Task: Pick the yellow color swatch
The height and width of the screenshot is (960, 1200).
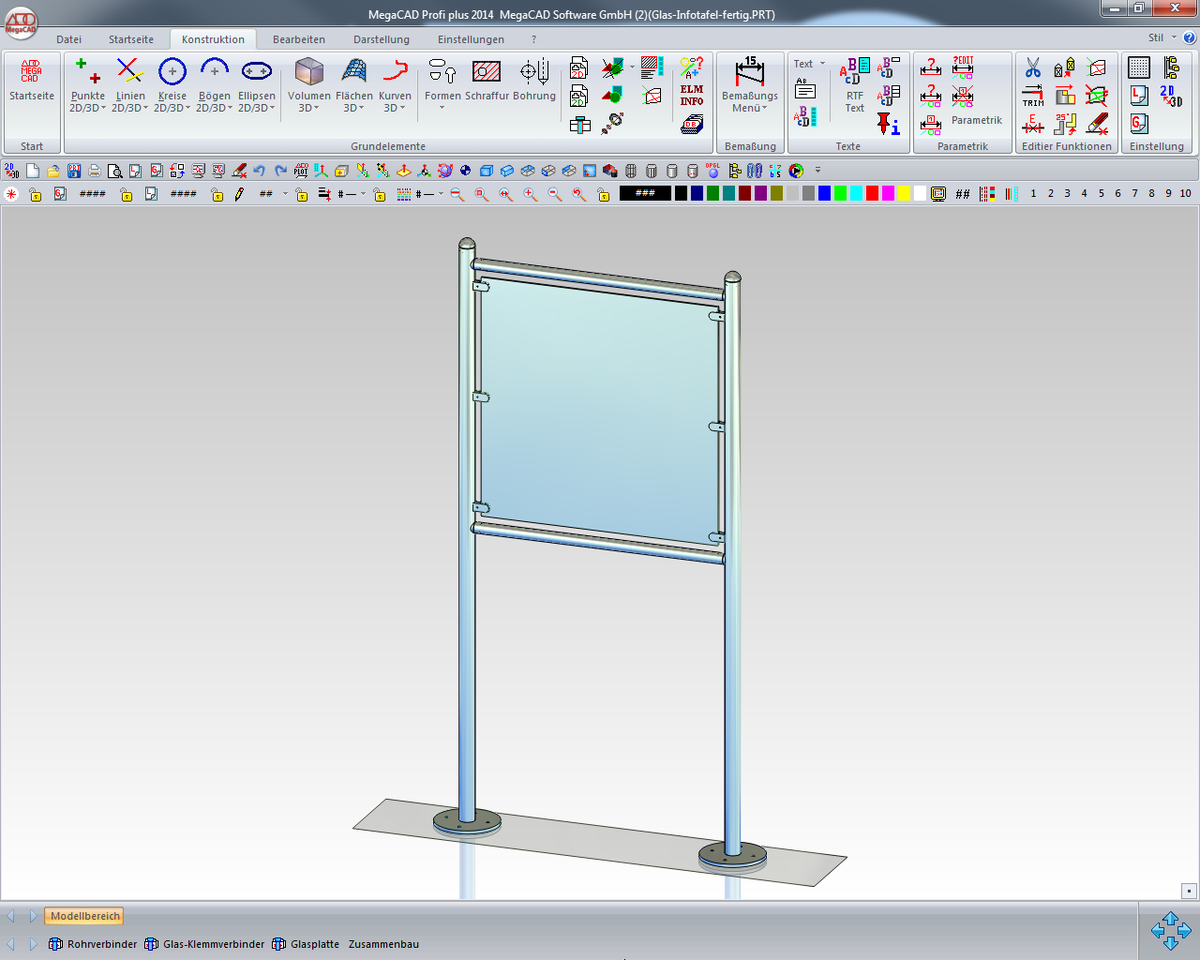Action: pyautogui.click(x=904, y=194)
